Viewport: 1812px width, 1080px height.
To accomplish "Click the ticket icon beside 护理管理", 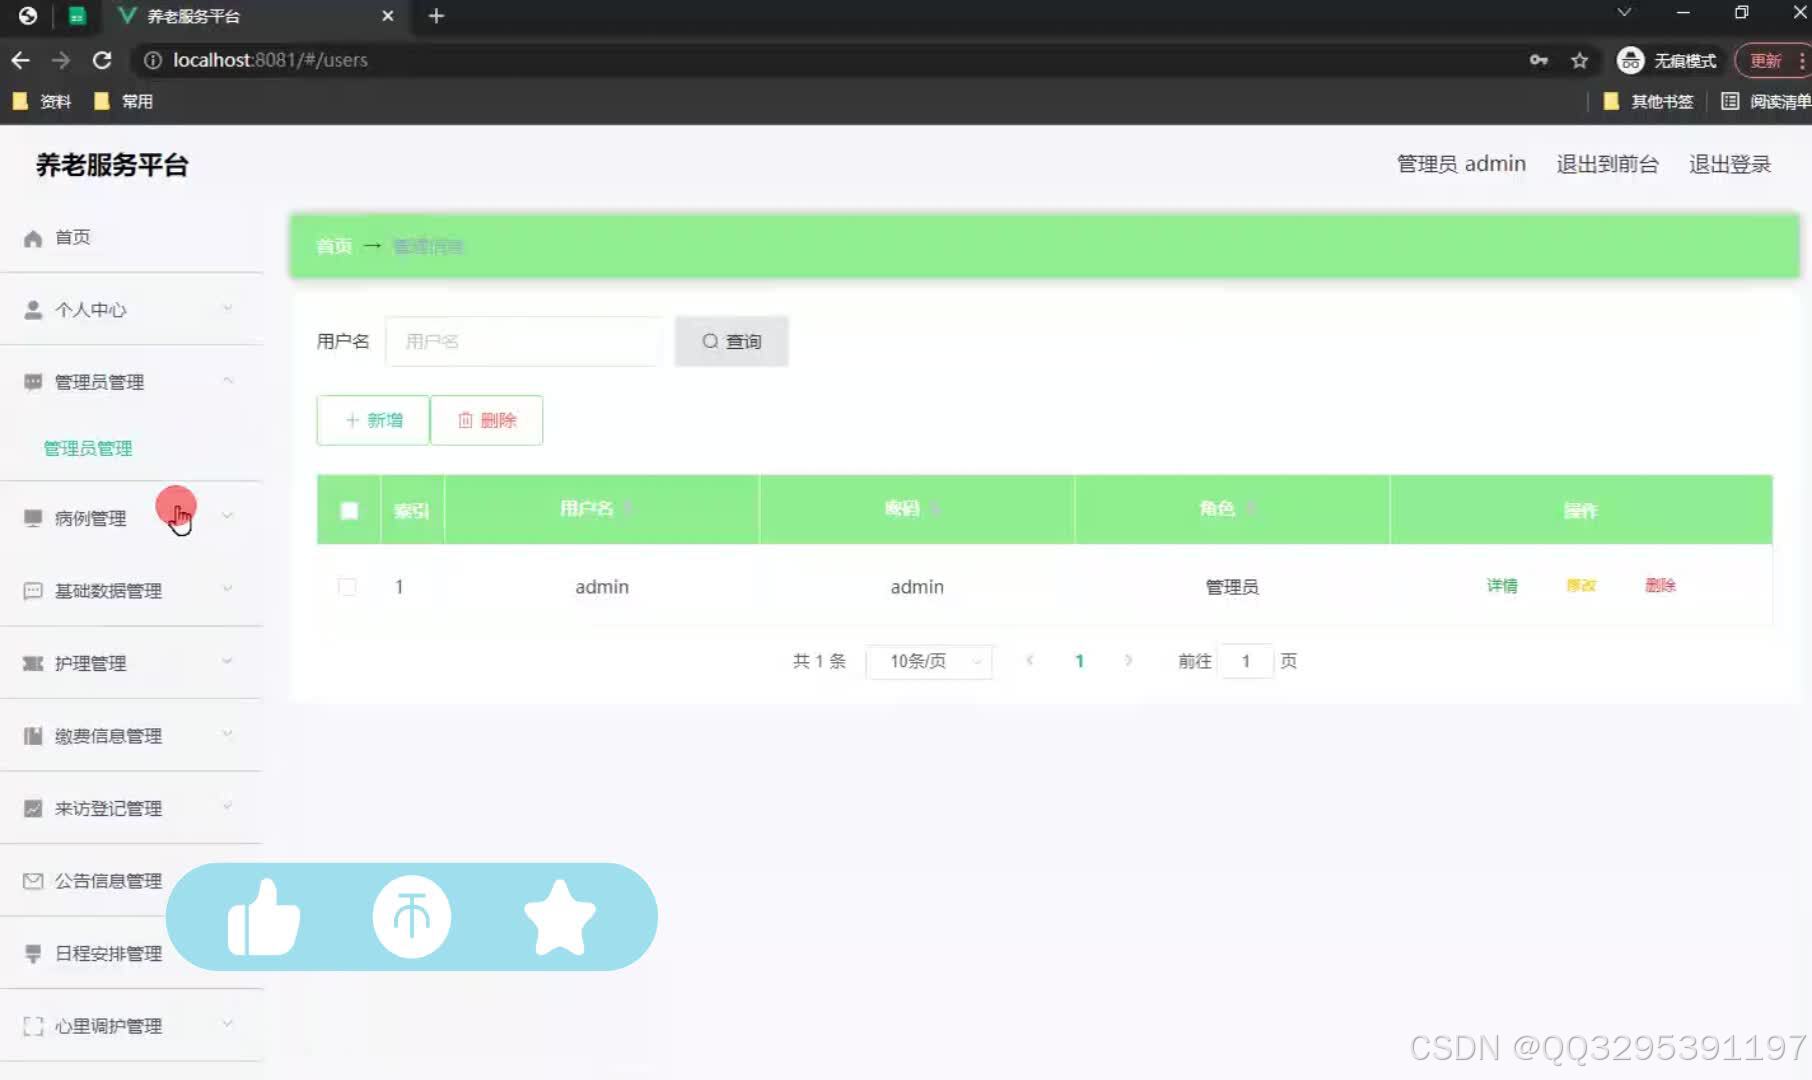I will point(33,663).
